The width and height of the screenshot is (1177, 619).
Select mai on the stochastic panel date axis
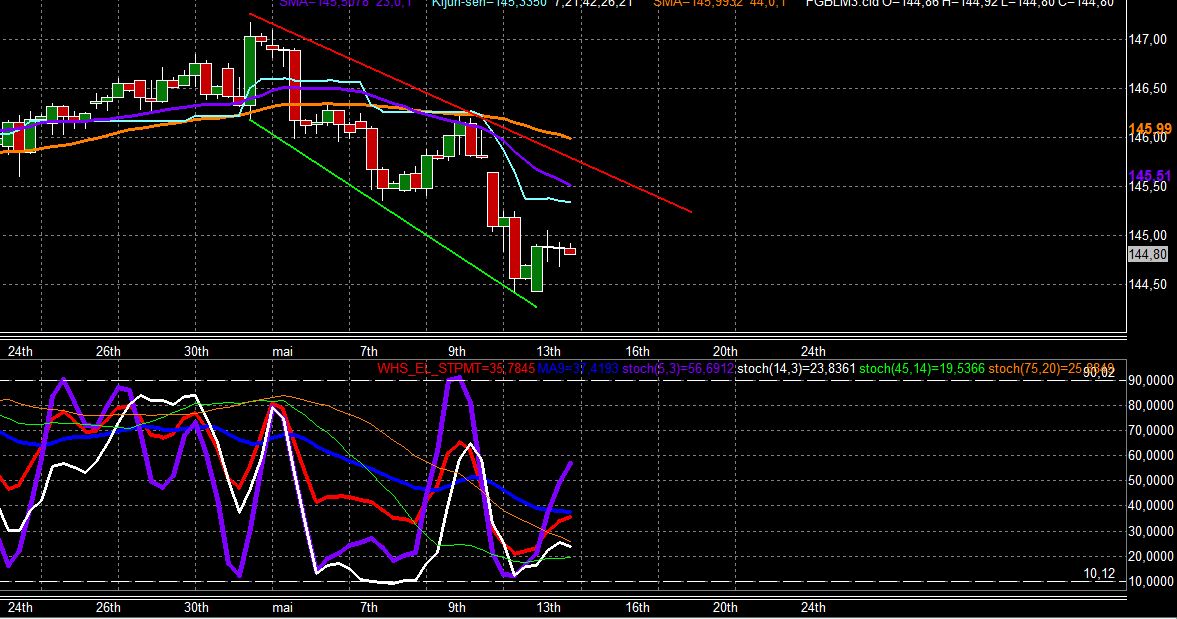coord(282,608)
